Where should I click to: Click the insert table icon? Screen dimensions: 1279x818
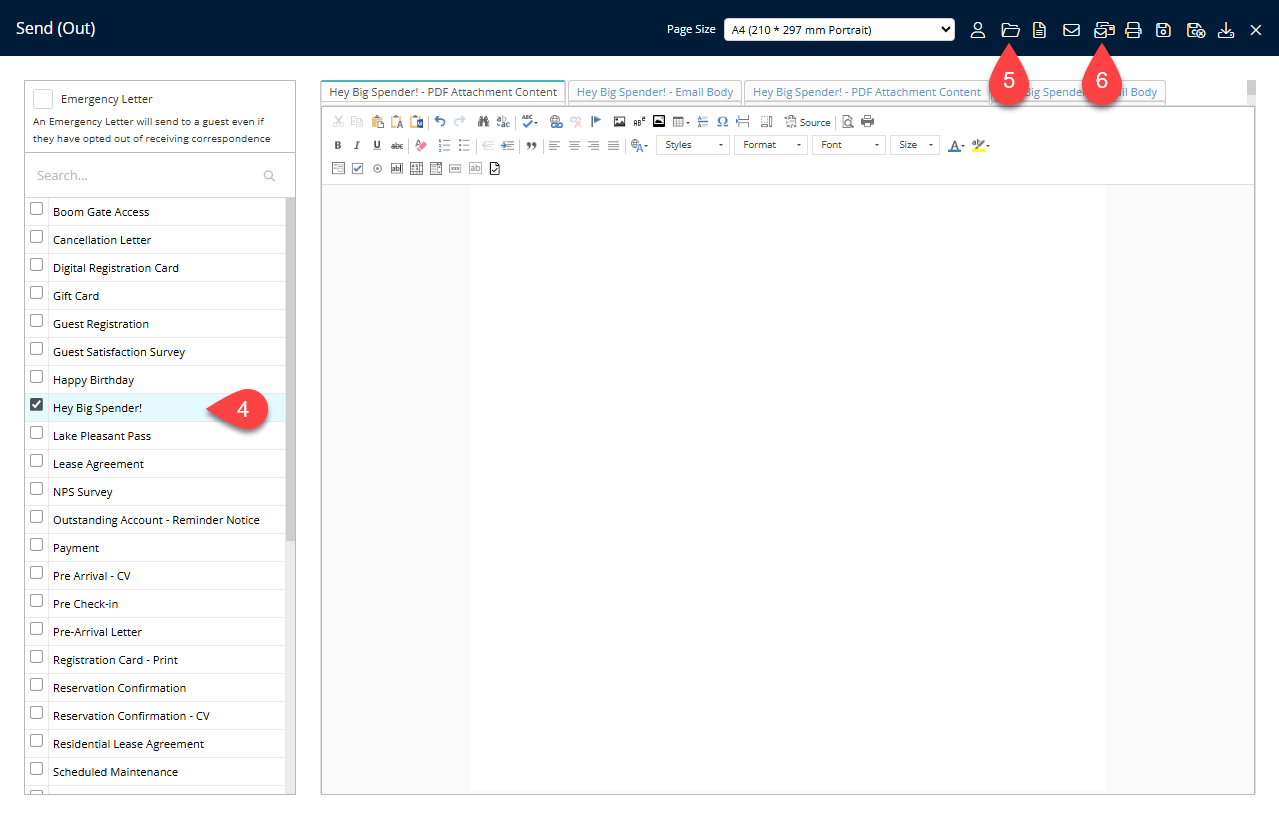[x=679, y=121]
